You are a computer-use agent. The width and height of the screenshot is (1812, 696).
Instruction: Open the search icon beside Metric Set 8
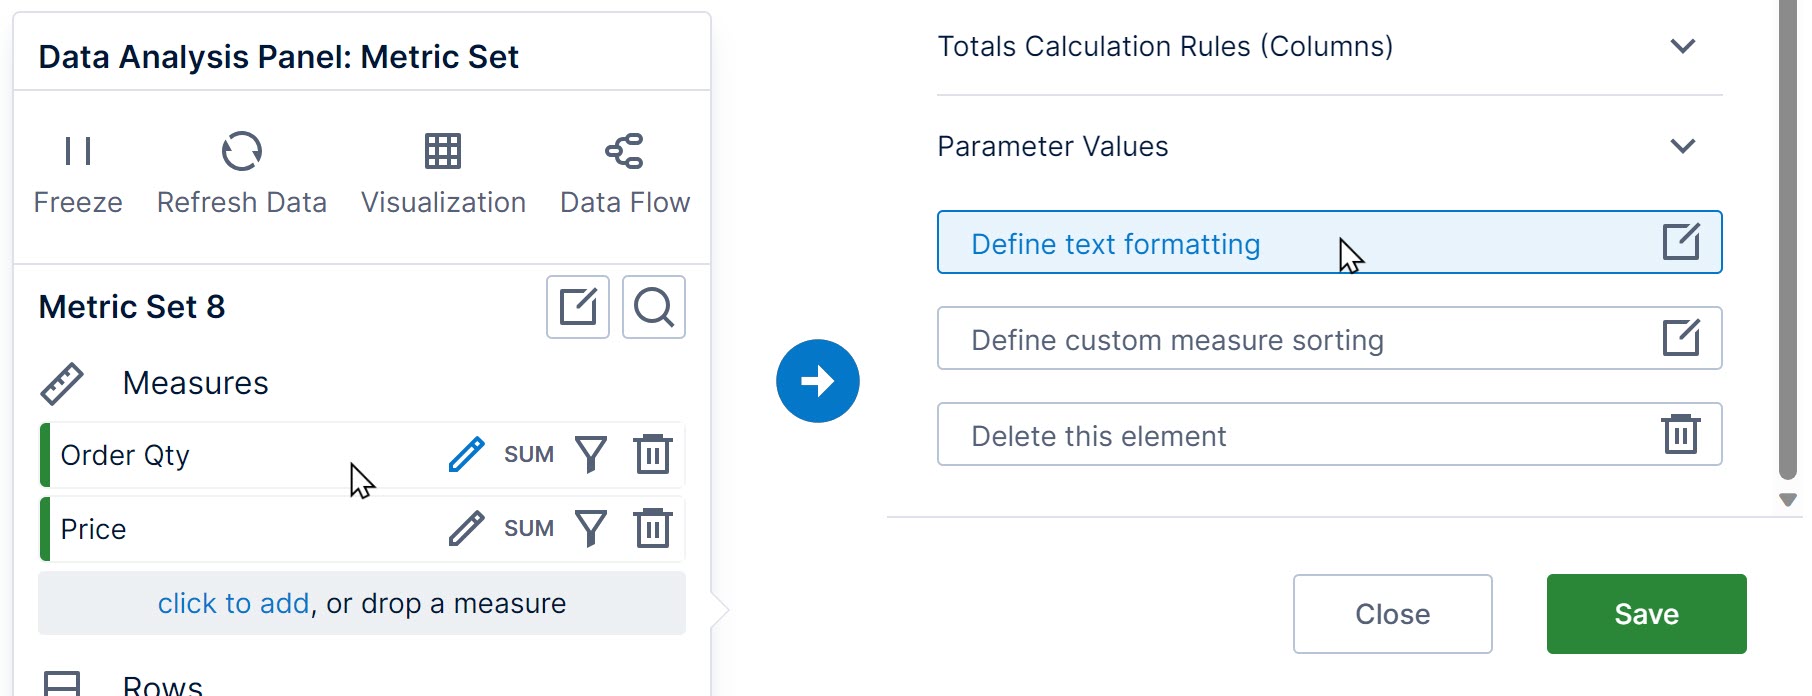tap(653, 307)
